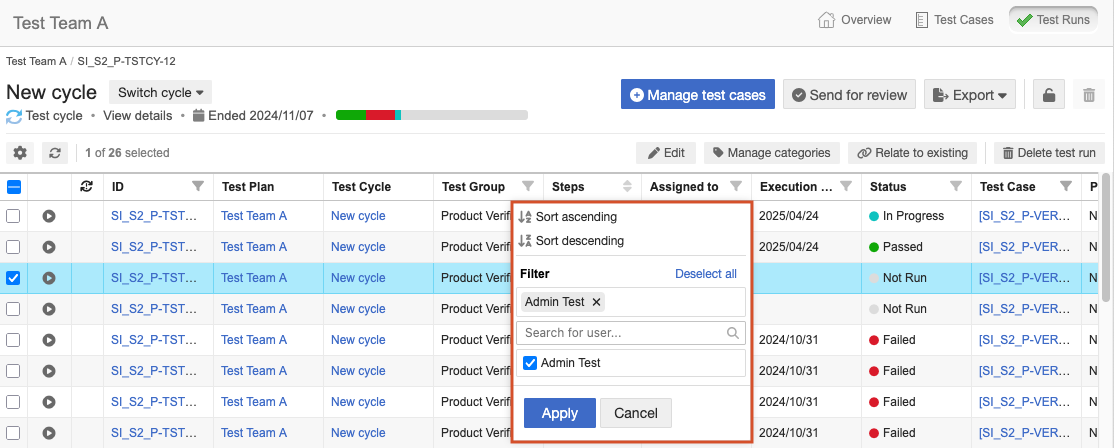This screenshot has height=448, width=1114.
Task: Click the Test Team A breadcrumb link
Action: [x=36, y=61]
